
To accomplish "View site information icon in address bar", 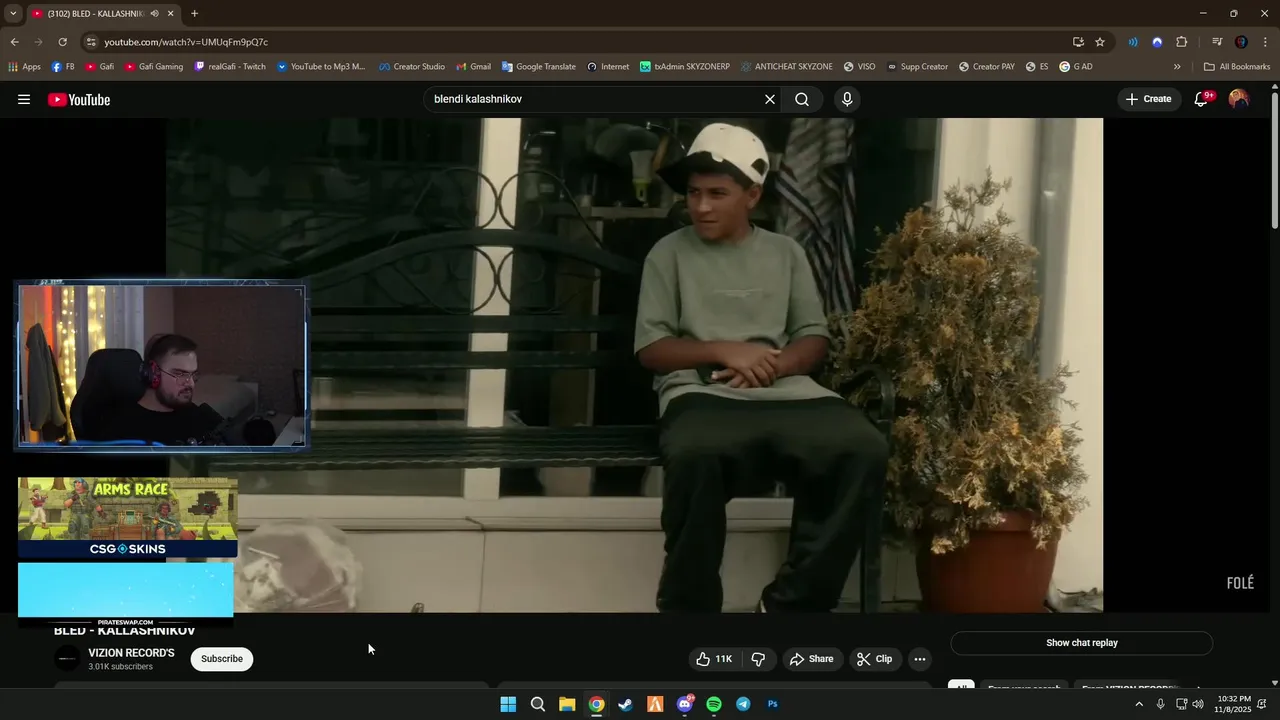I will click(x=91, y=42).
